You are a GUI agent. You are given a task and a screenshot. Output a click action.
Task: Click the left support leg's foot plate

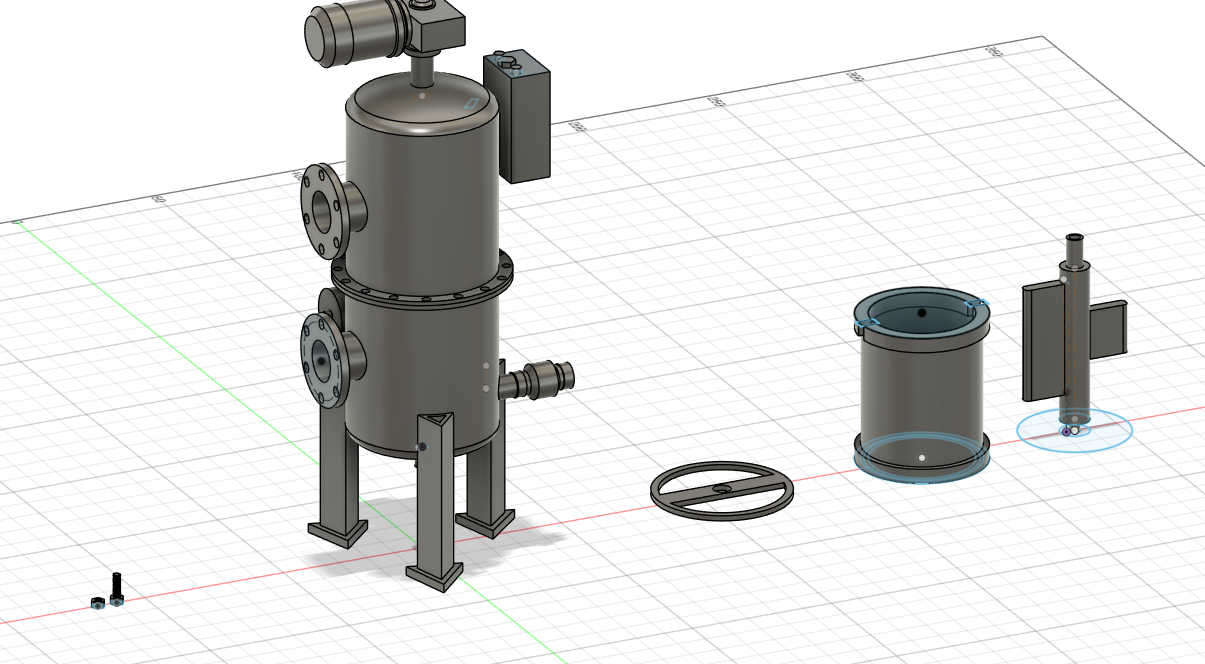click(x=337, y=533)
